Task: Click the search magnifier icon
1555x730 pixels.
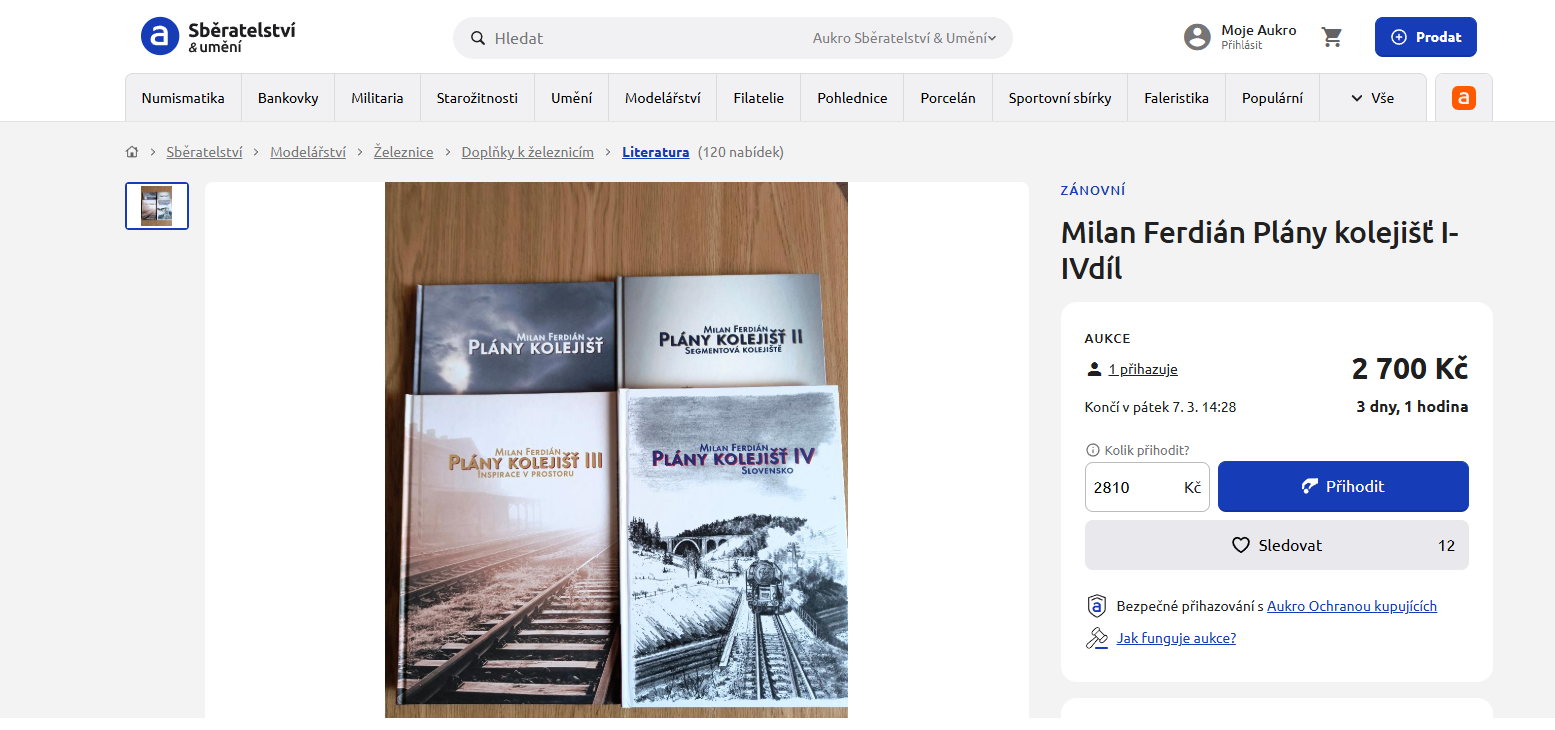Action: pos(478,38)
